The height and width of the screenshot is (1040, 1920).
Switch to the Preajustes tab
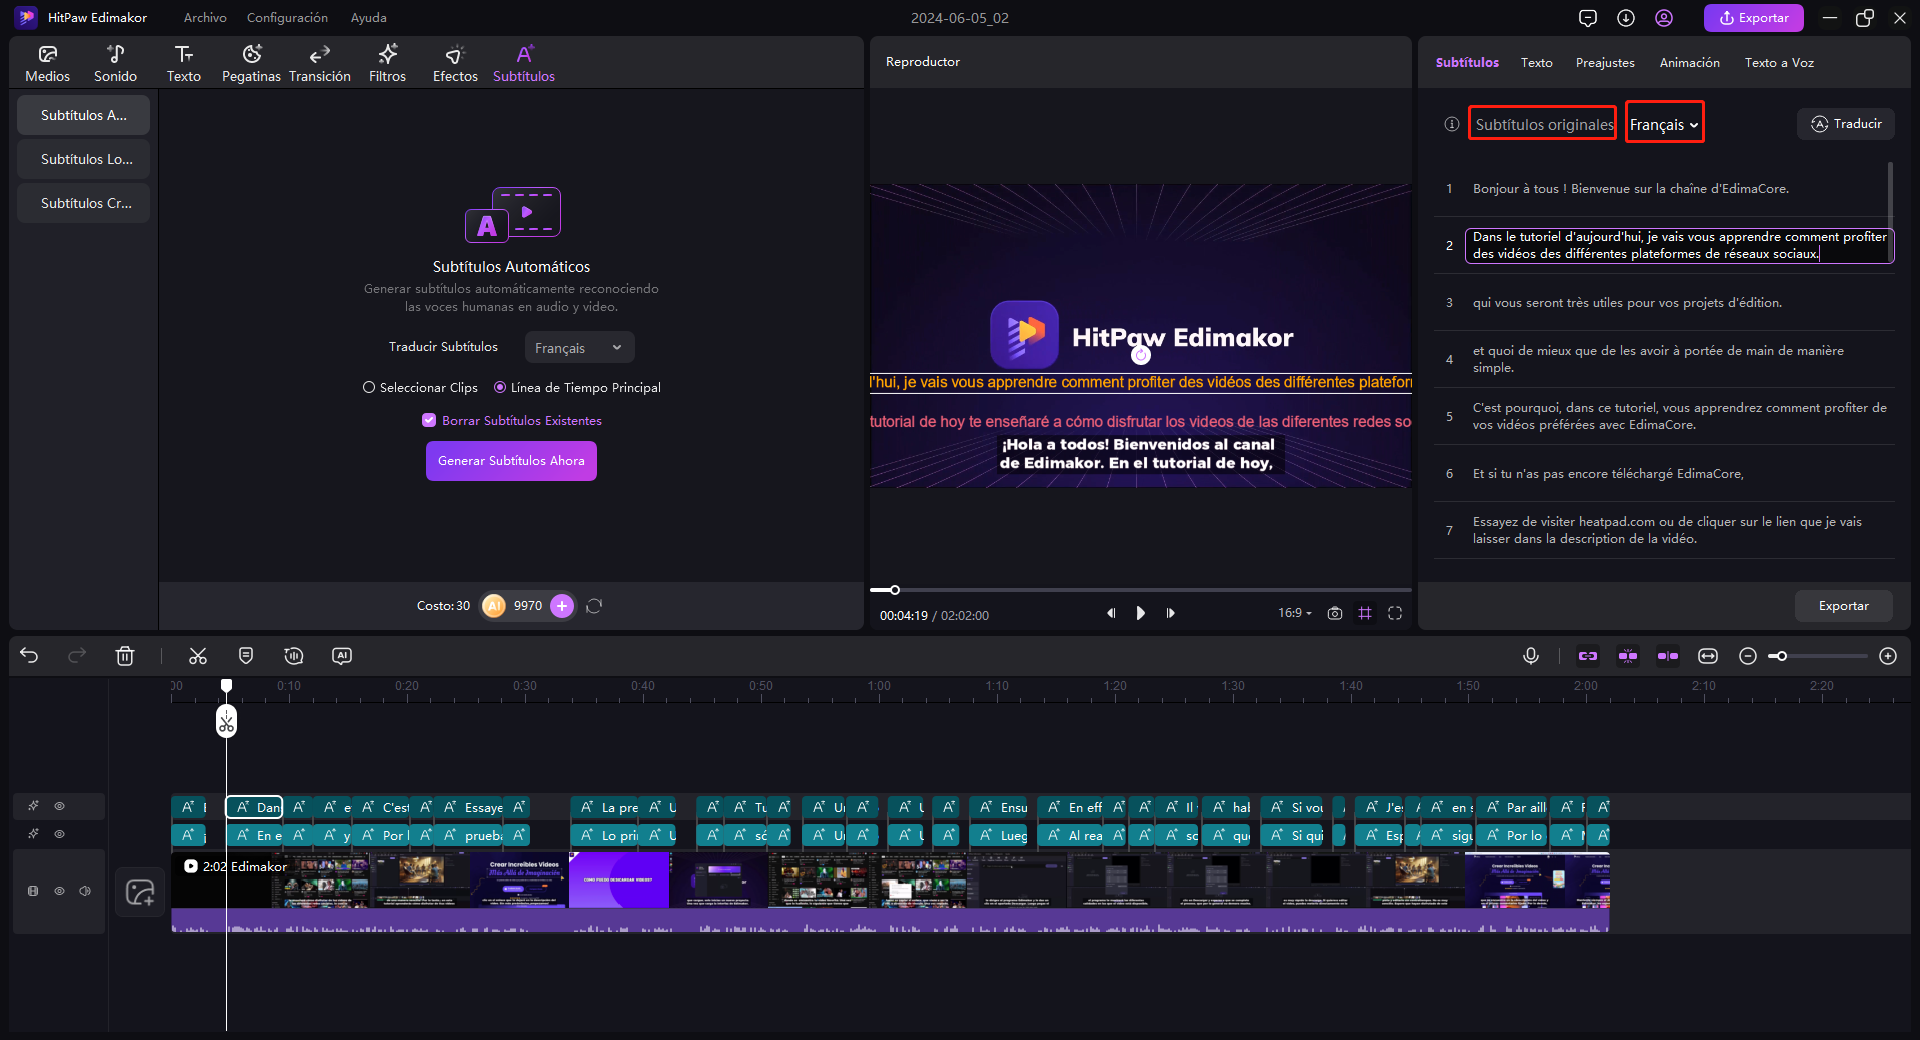[1605, 63]
